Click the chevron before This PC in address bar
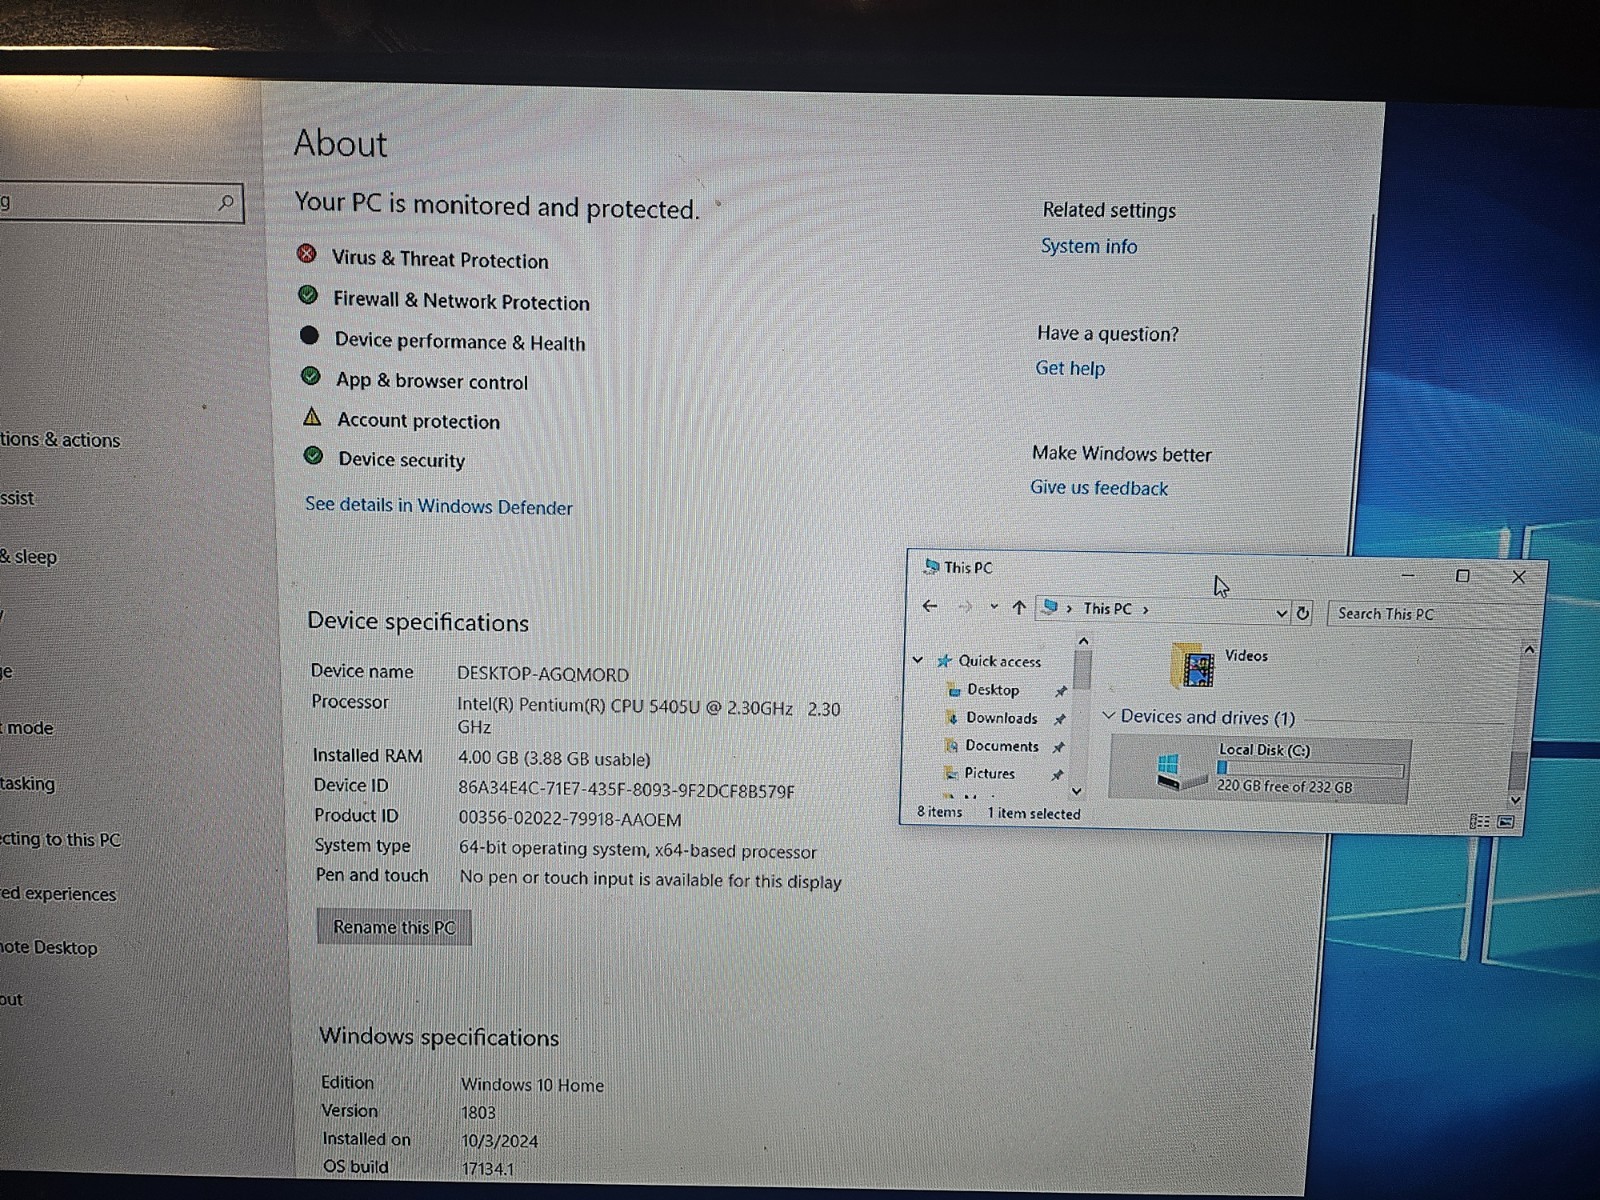This screenshot has width=1600, height=1200. (1070, 608)
